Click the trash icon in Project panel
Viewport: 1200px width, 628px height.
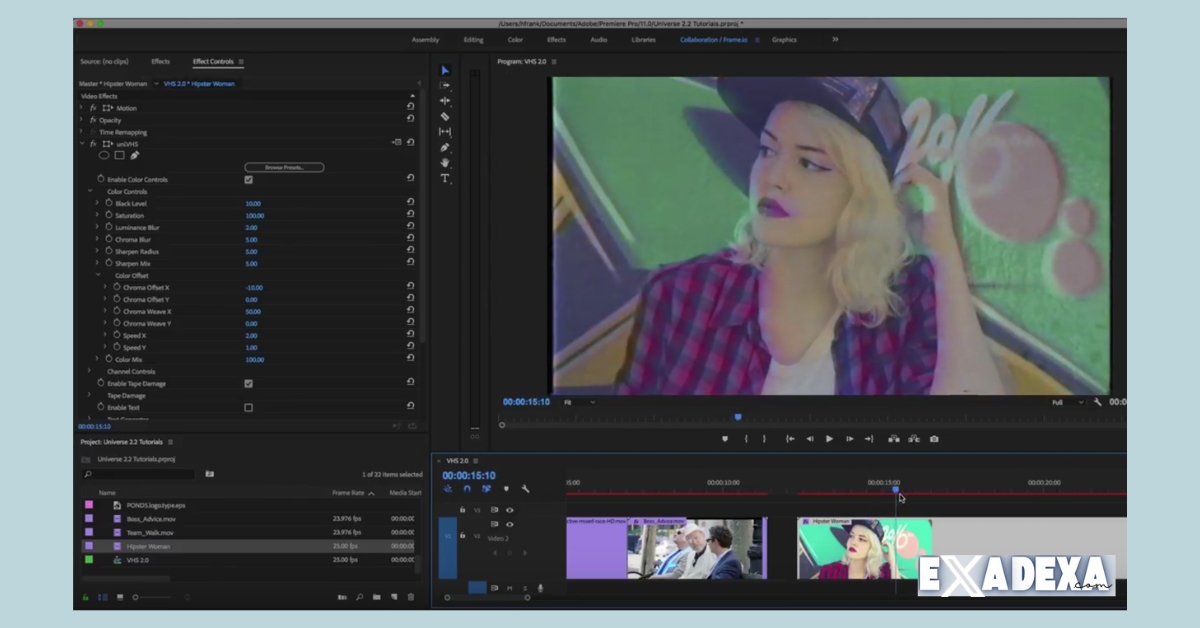[410, 597]
